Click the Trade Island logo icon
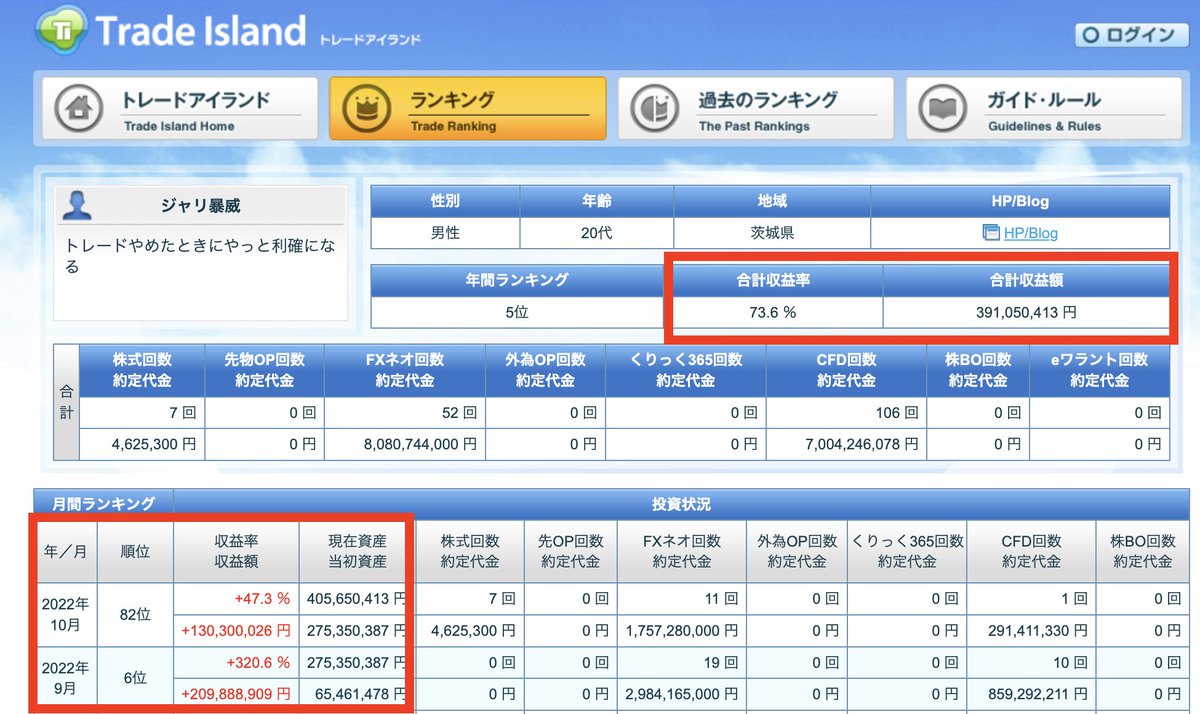The image size is (1200, 714). 62,31
